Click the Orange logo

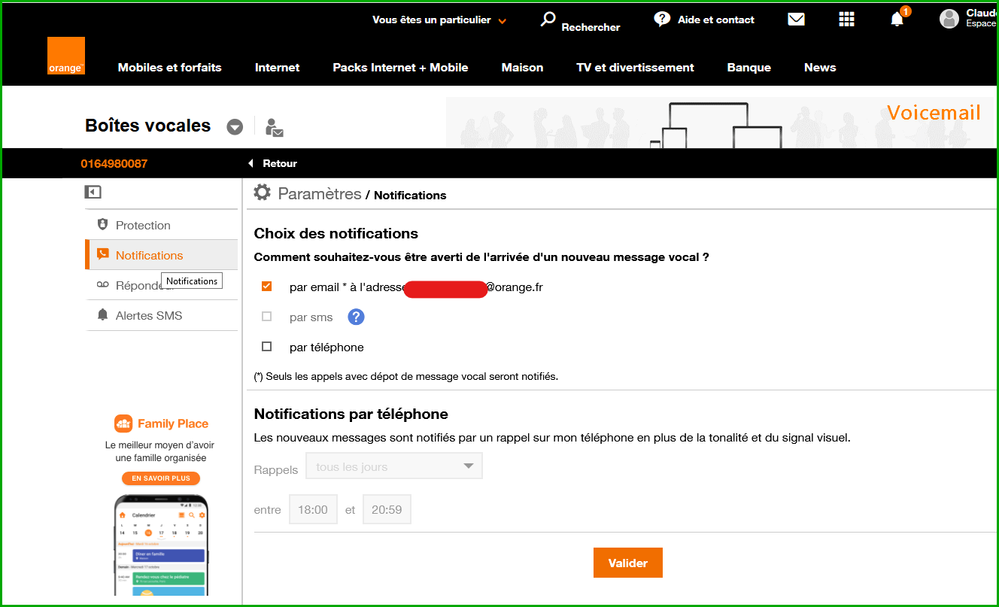click(x=66, y=56)
